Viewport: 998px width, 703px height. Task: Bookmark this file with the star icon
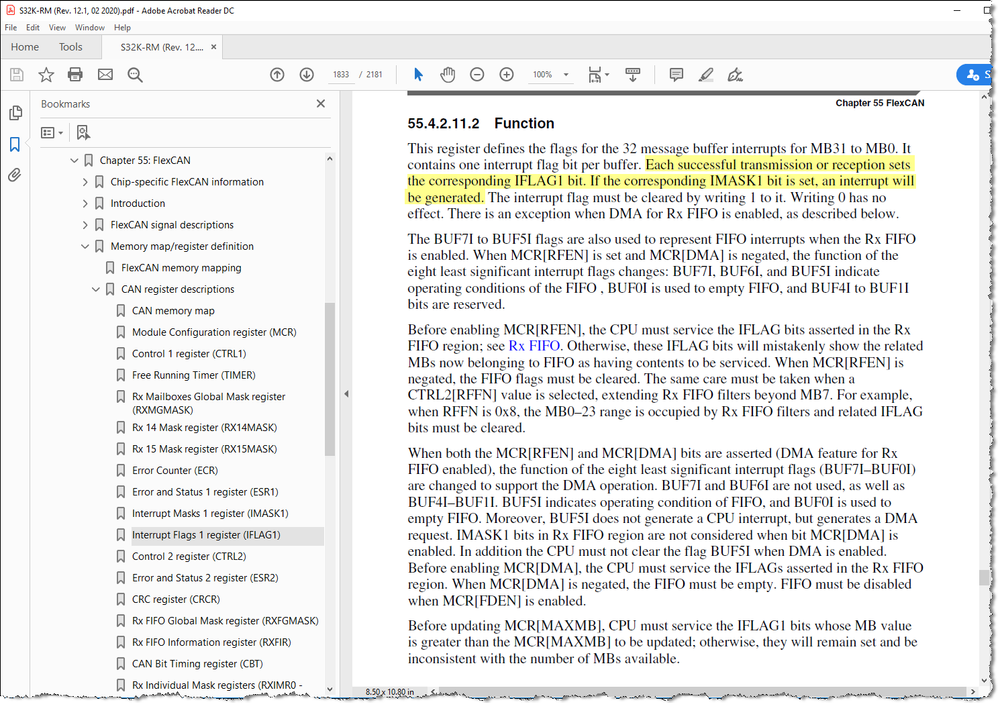pos(46,74)
